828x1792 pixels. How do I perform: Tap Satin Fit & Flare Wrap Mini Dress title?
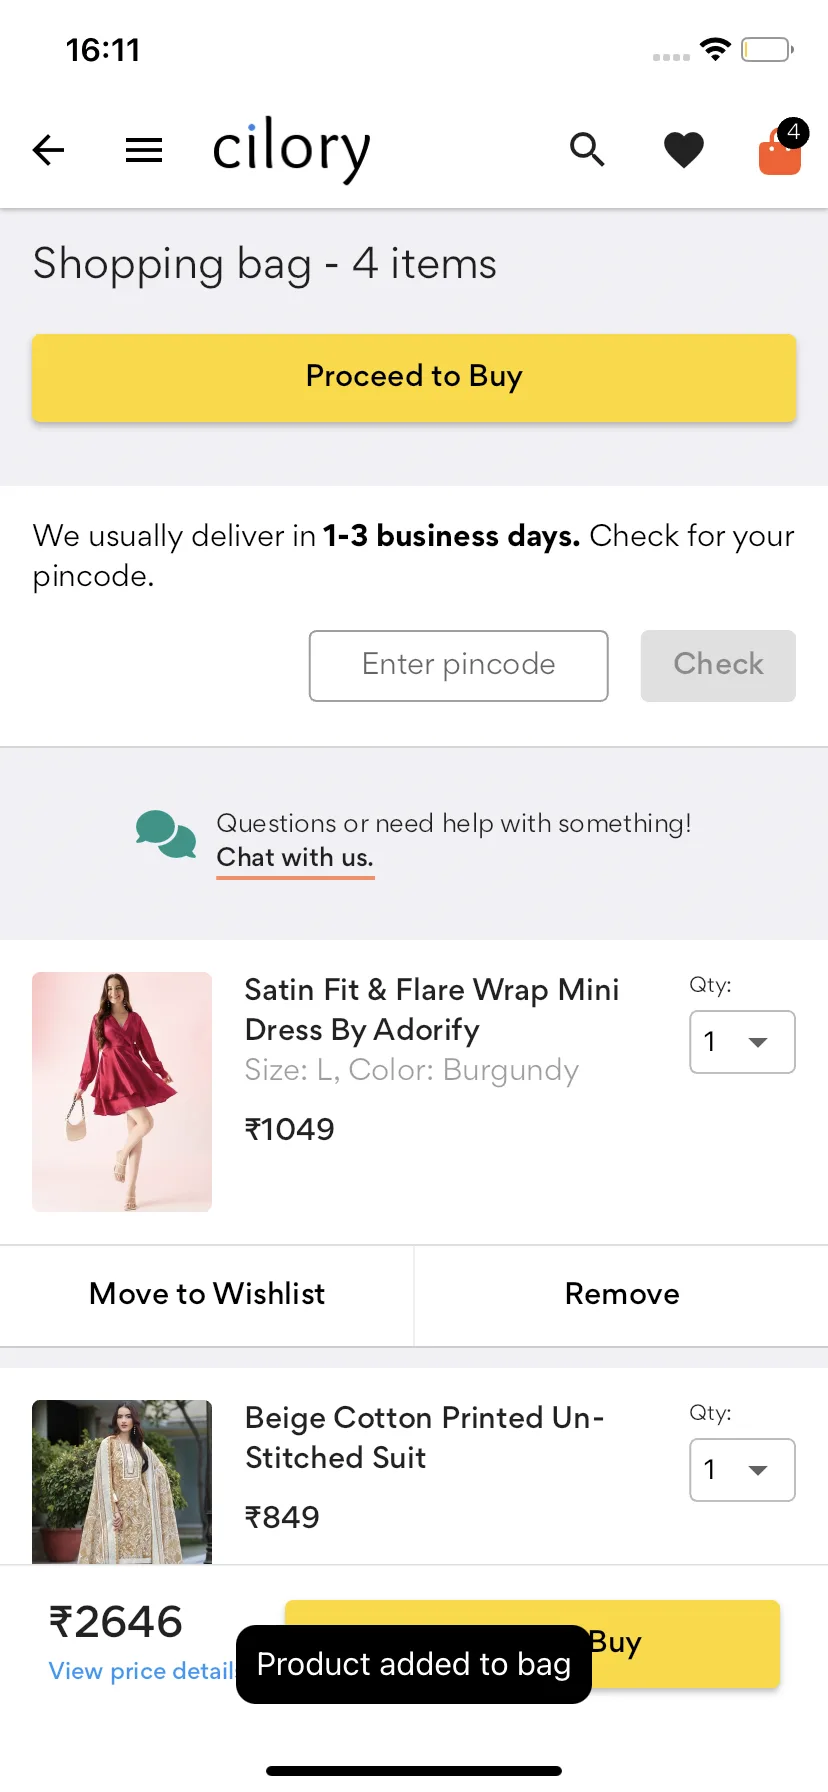(431, 1009)
